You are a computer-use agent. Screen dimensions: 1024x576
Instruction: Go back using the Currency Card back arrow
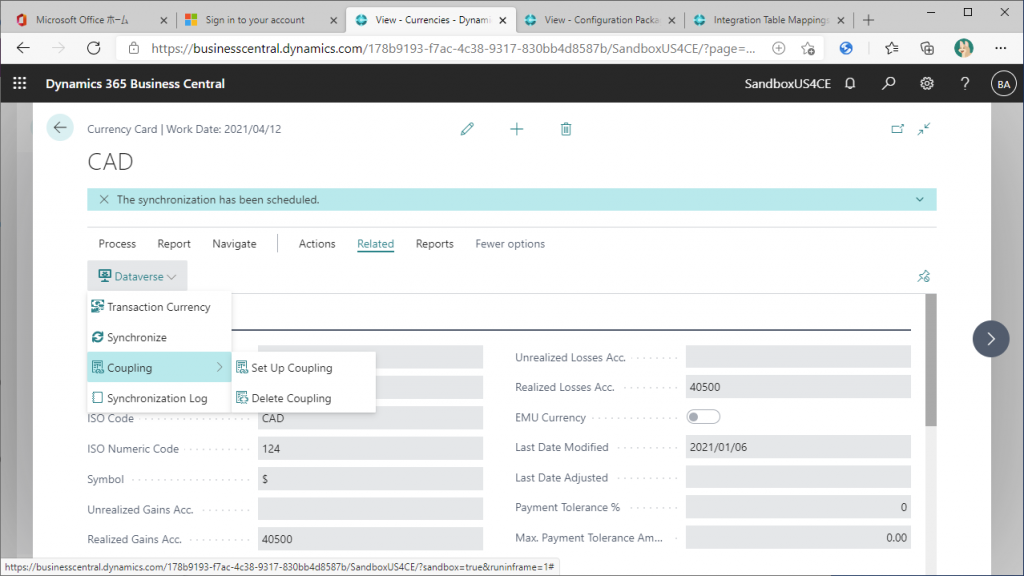click(x=60, y=127)
